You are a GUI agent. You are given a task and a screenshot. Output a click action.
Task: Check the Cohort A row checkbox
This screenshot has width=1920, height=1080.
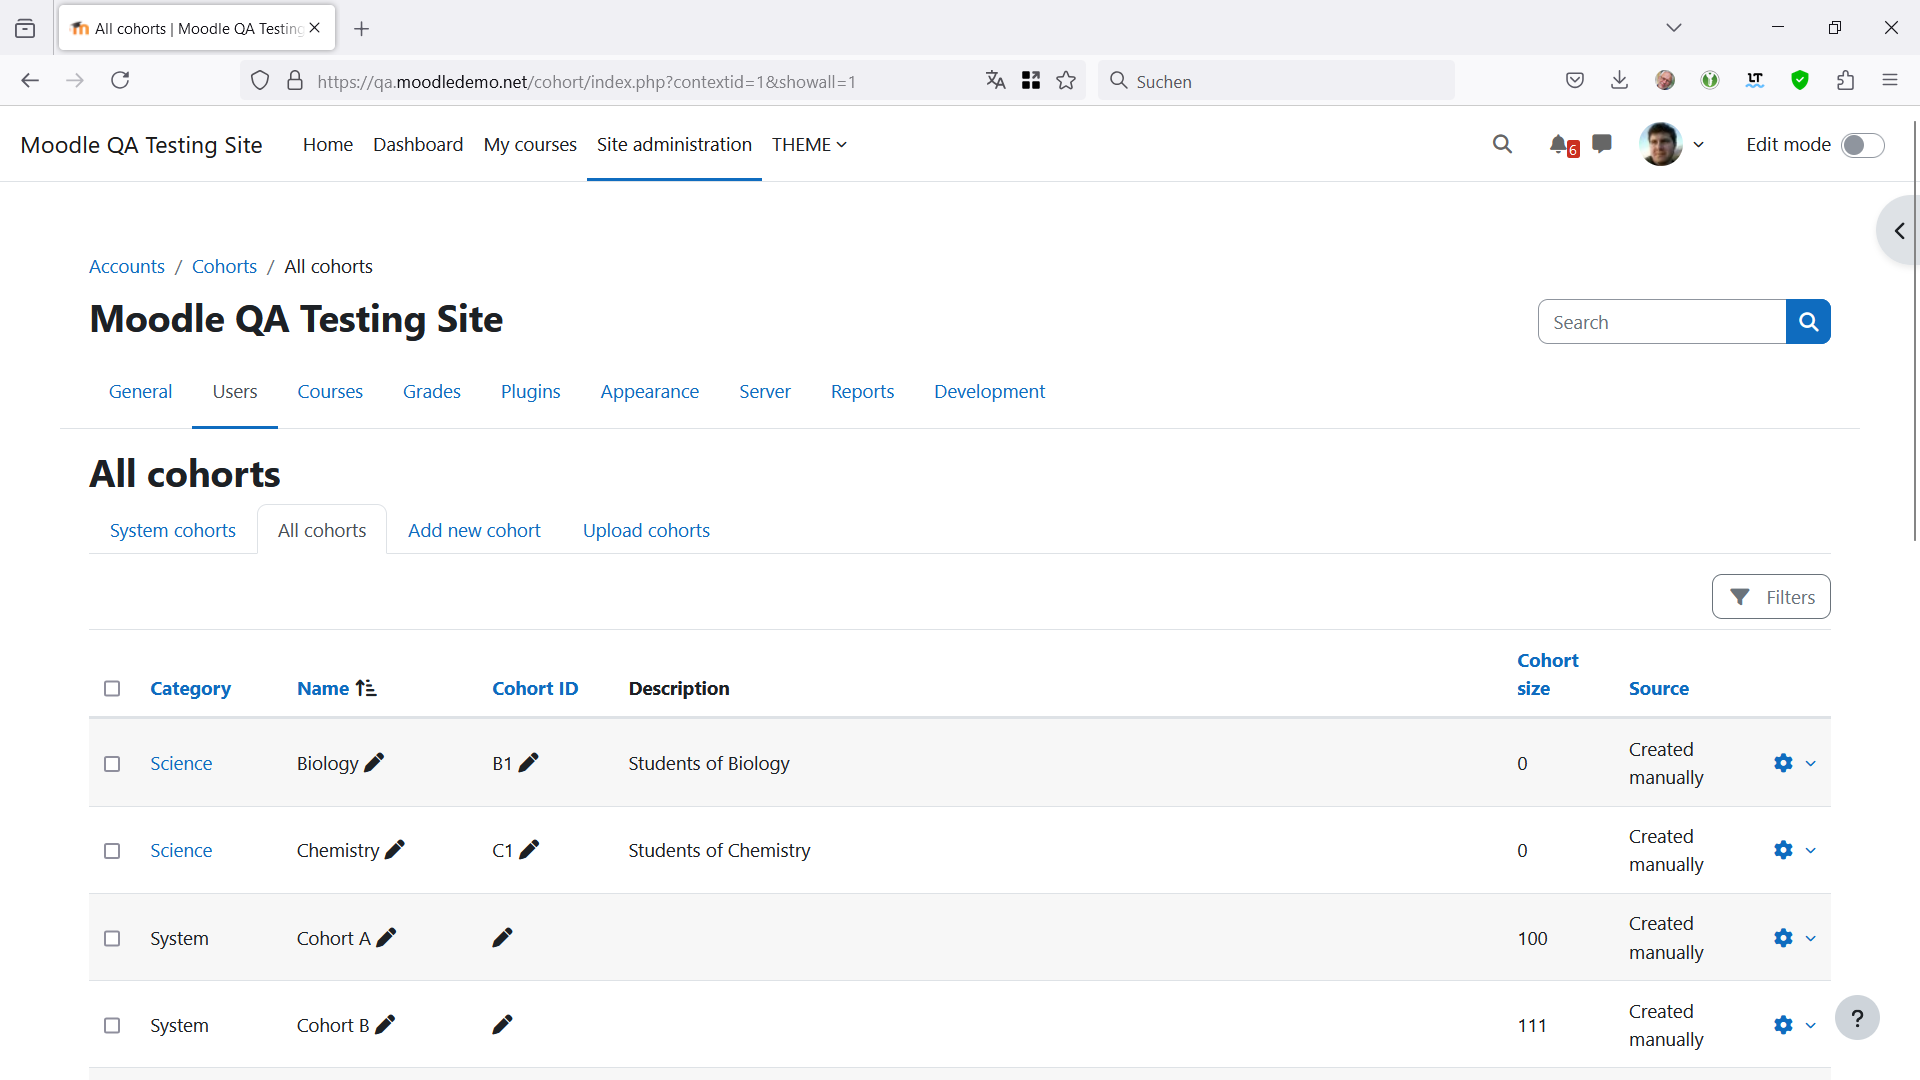coord(112,939)
